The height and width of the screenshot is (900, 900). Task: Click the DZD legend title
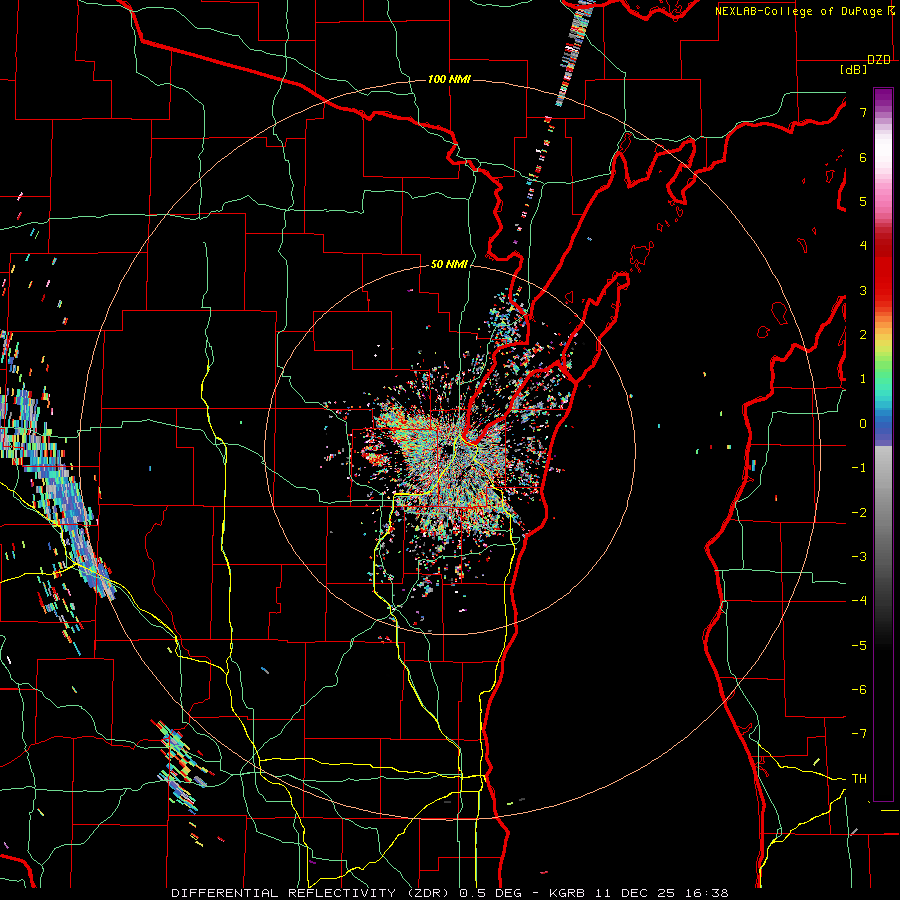(879, 60)
